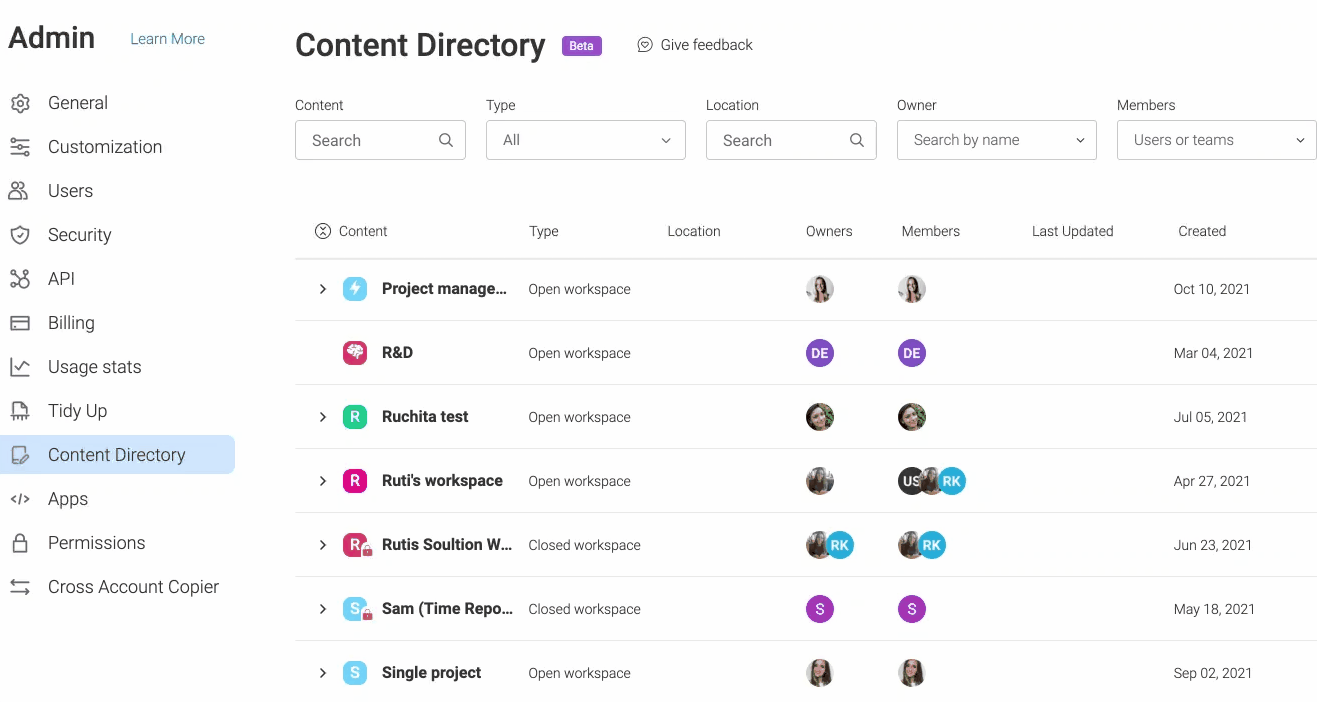
Task: Expand the Ruti's workspace row
Action: point(323,481)
